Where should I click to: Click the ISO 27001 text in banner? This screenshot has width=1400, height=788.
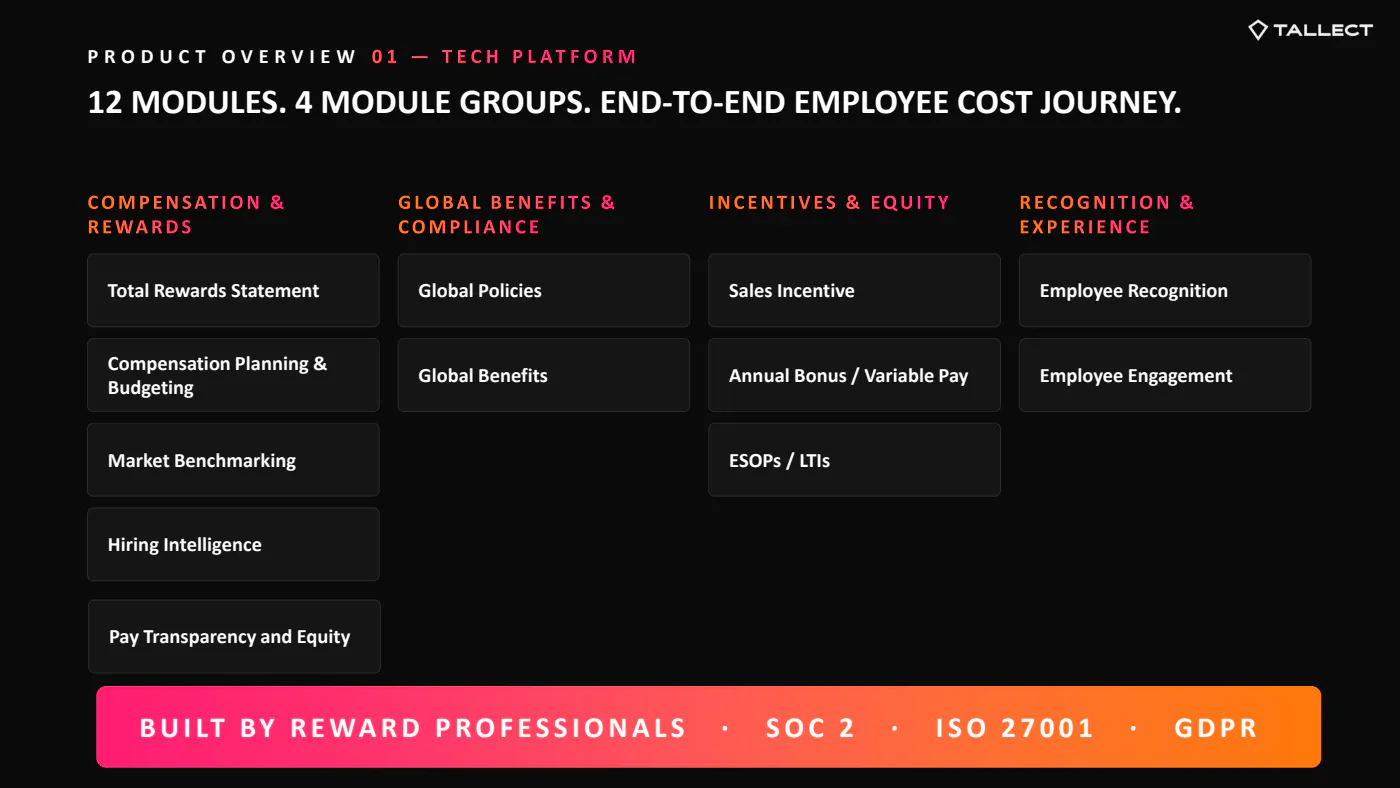tap(1015, 728)
